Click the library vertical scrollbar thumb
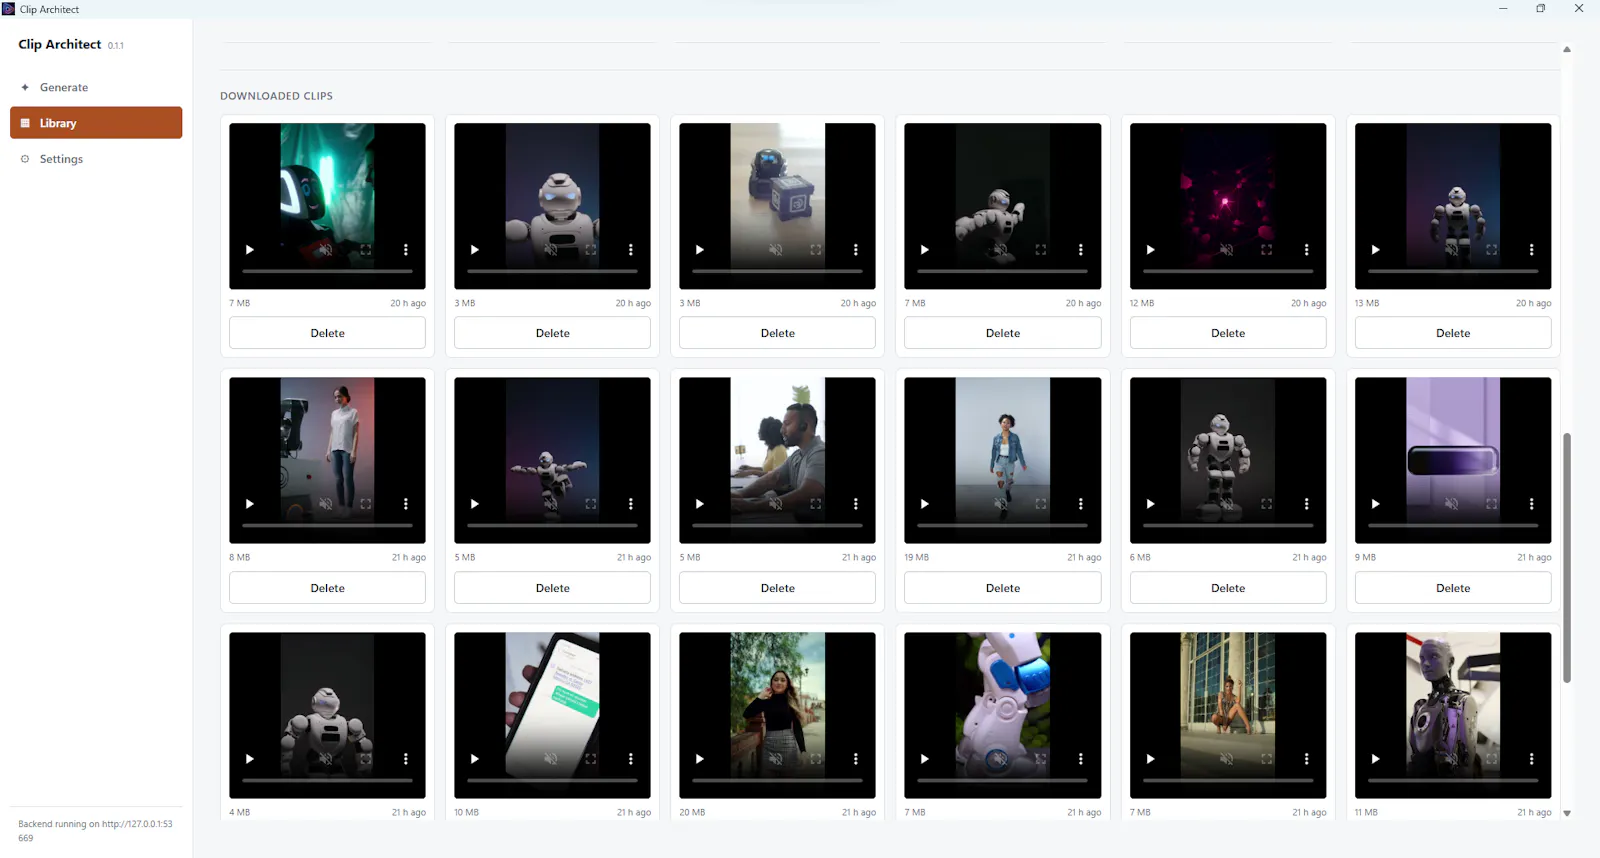1600x858 pixels. click(x=1567, y=558)
